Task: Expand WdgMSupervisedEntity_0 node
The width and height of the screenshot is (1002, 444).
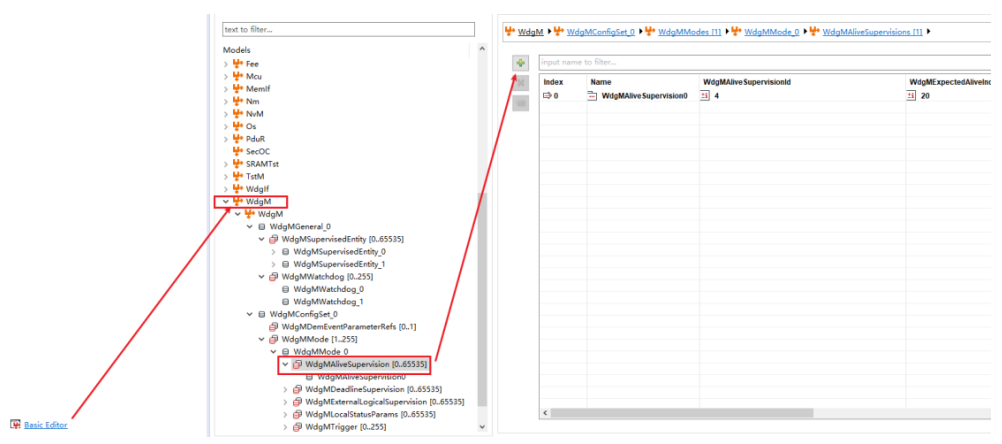Action: coord(274,252)
